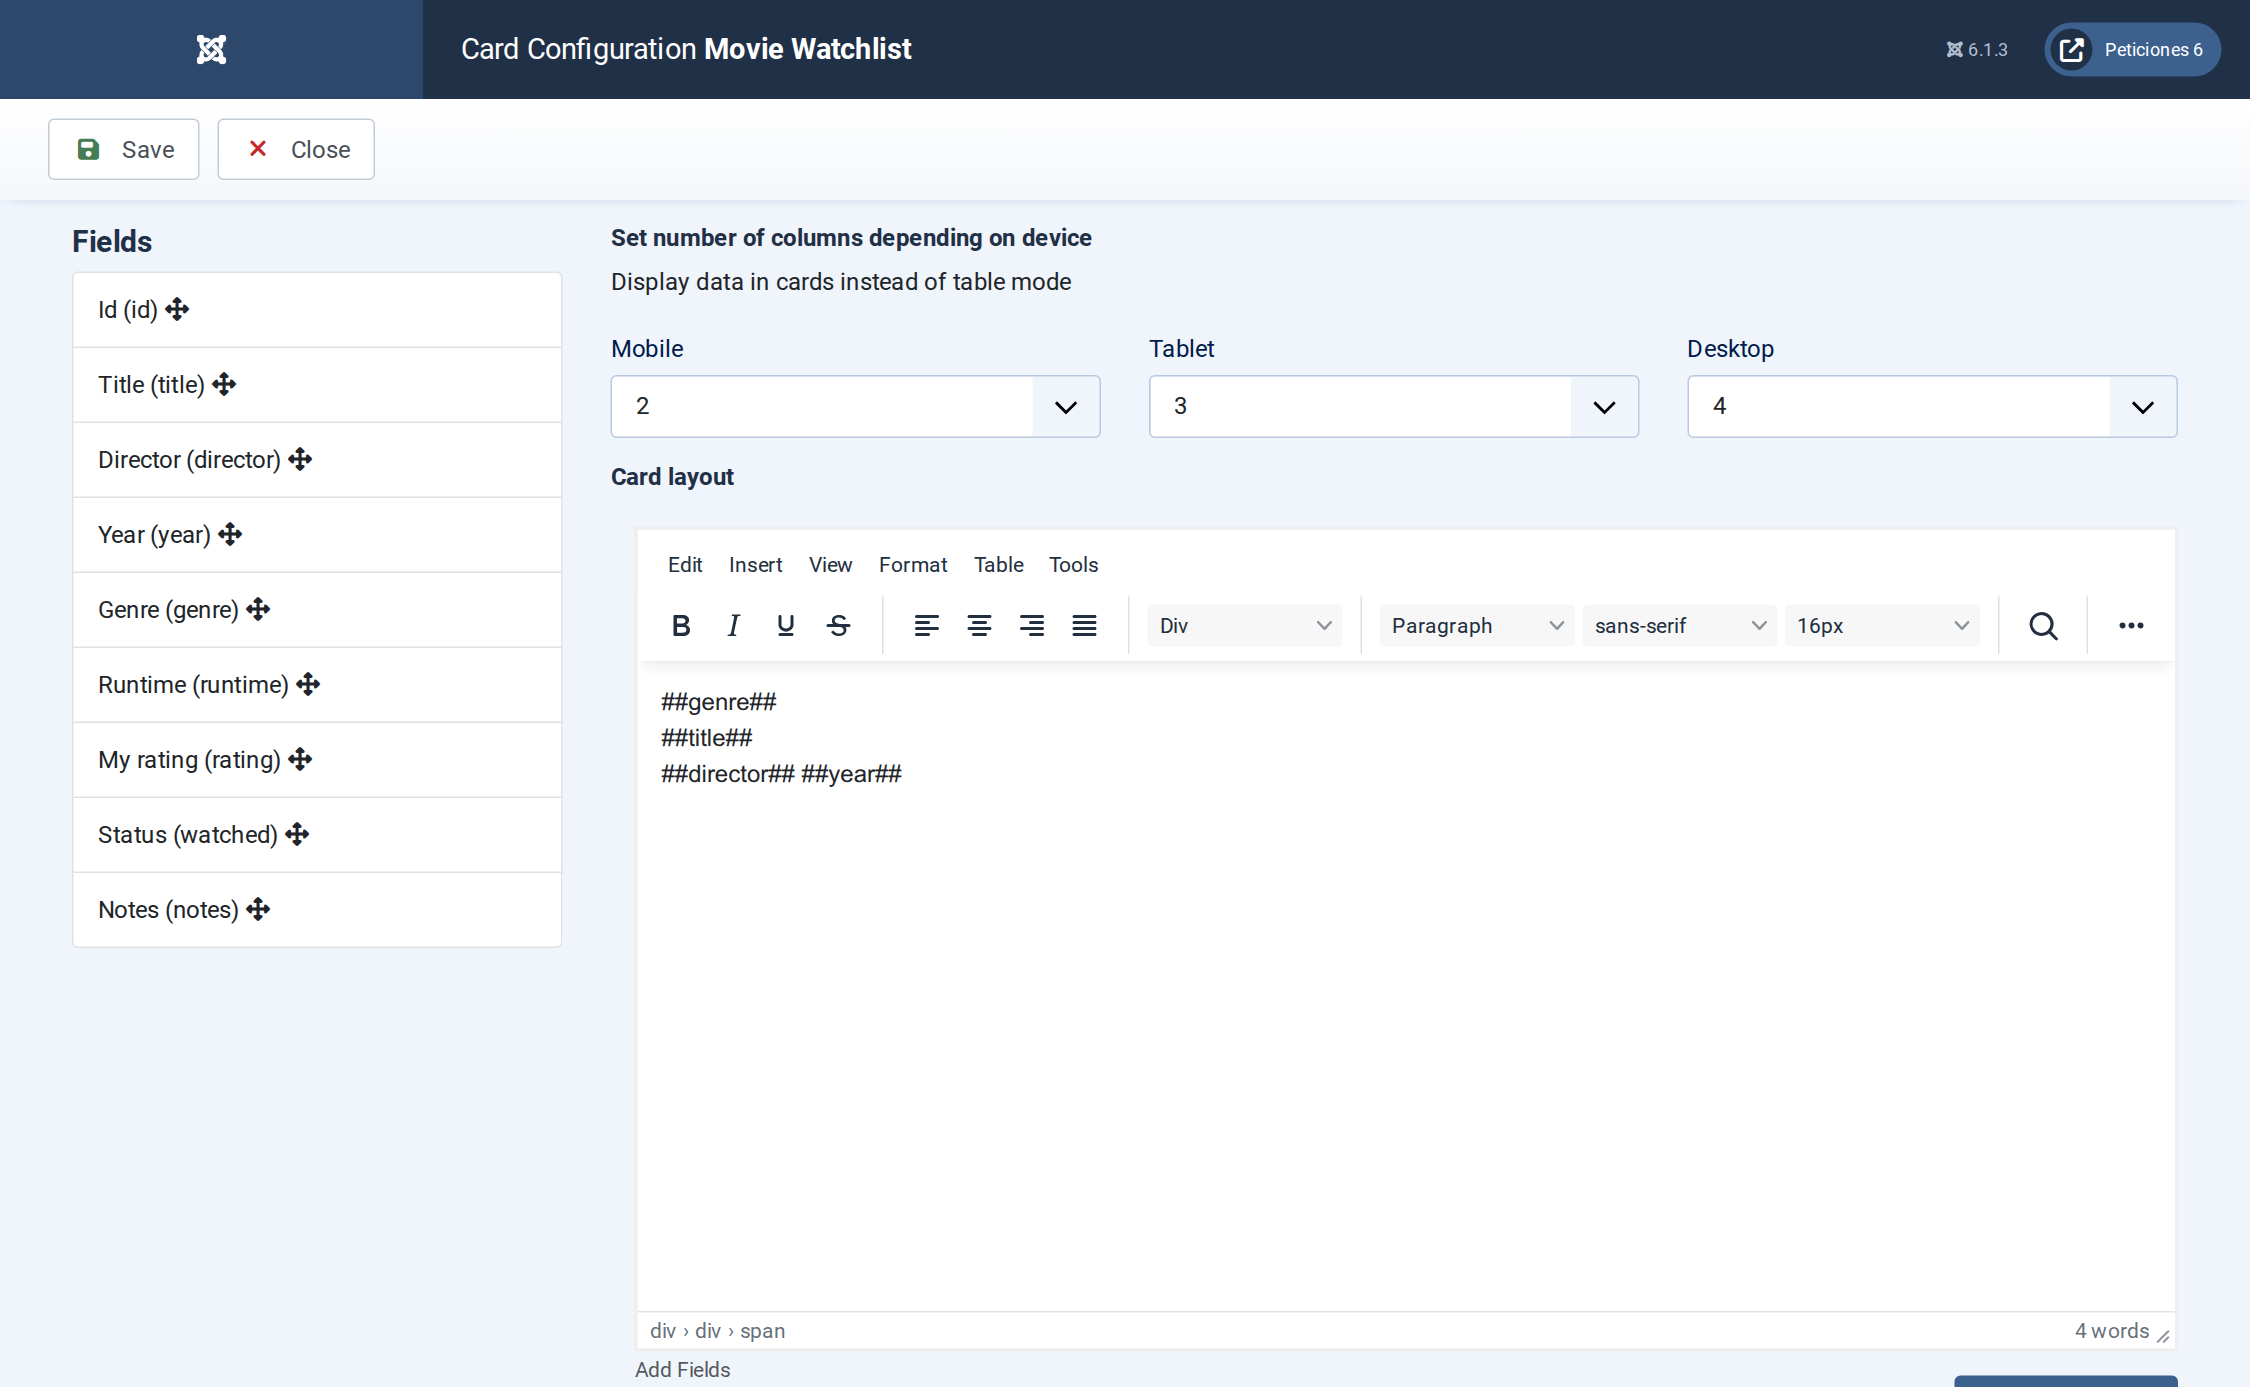Justify text alignment

point(1085,626)
